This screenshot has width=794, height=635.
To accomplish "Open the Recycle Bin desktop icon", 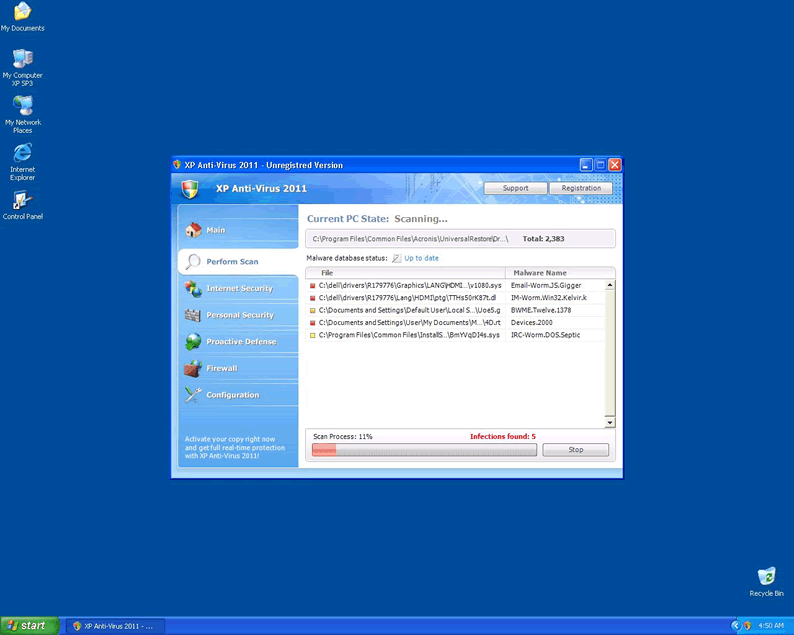I will [766, 577].
